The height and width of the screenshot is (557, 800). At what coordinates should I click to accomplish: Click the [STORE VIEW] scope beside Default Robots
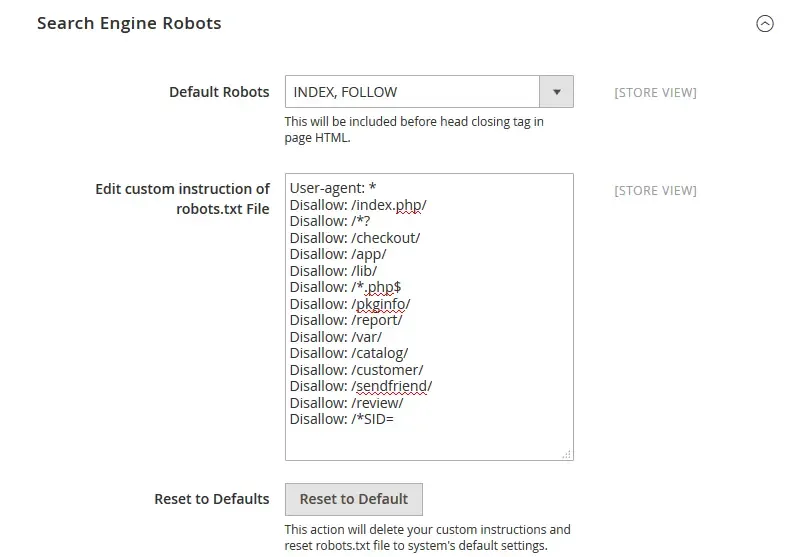655,93
